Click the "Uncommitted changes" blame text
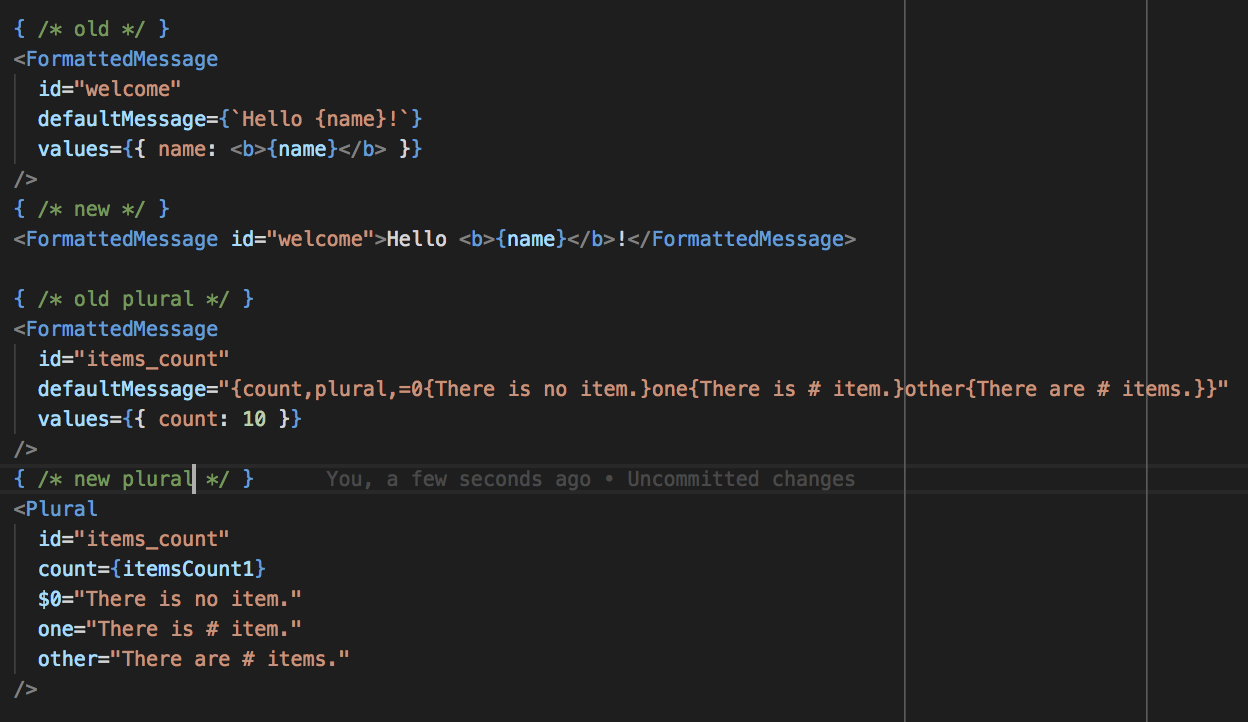 tap(741, 479)
